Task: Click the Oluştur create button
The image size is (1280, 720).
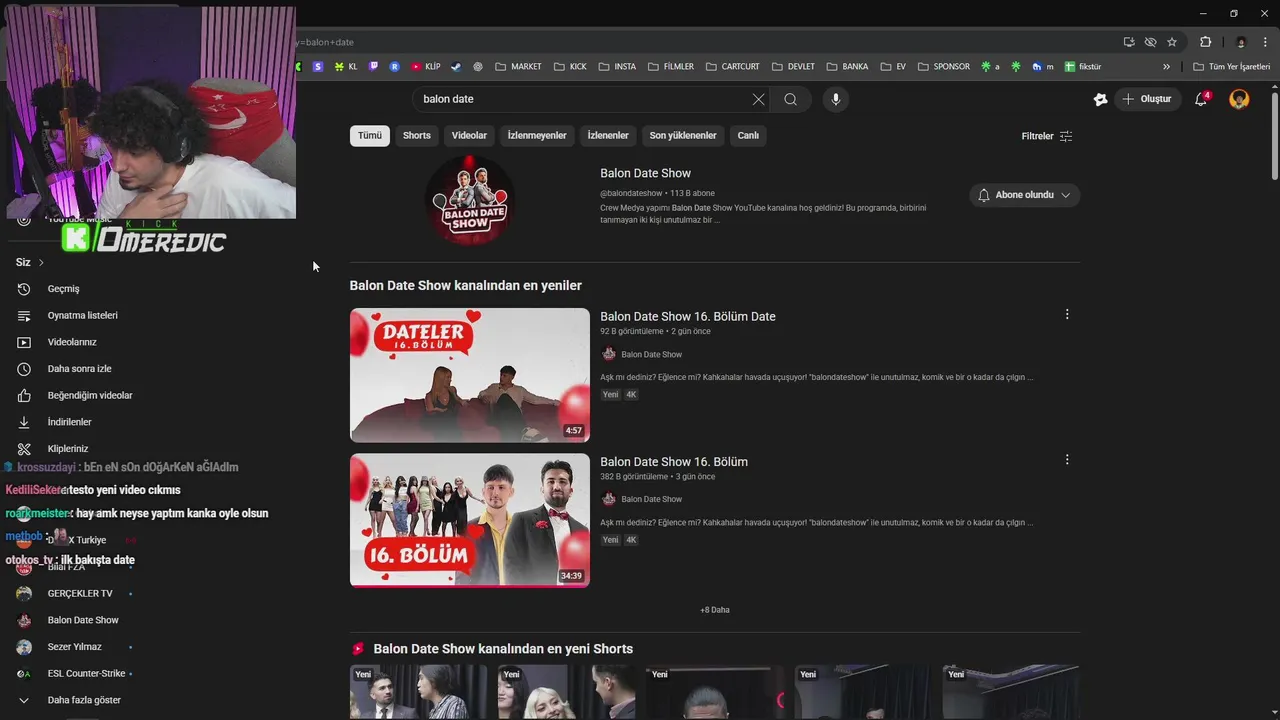Action: tap(1147, 99)
